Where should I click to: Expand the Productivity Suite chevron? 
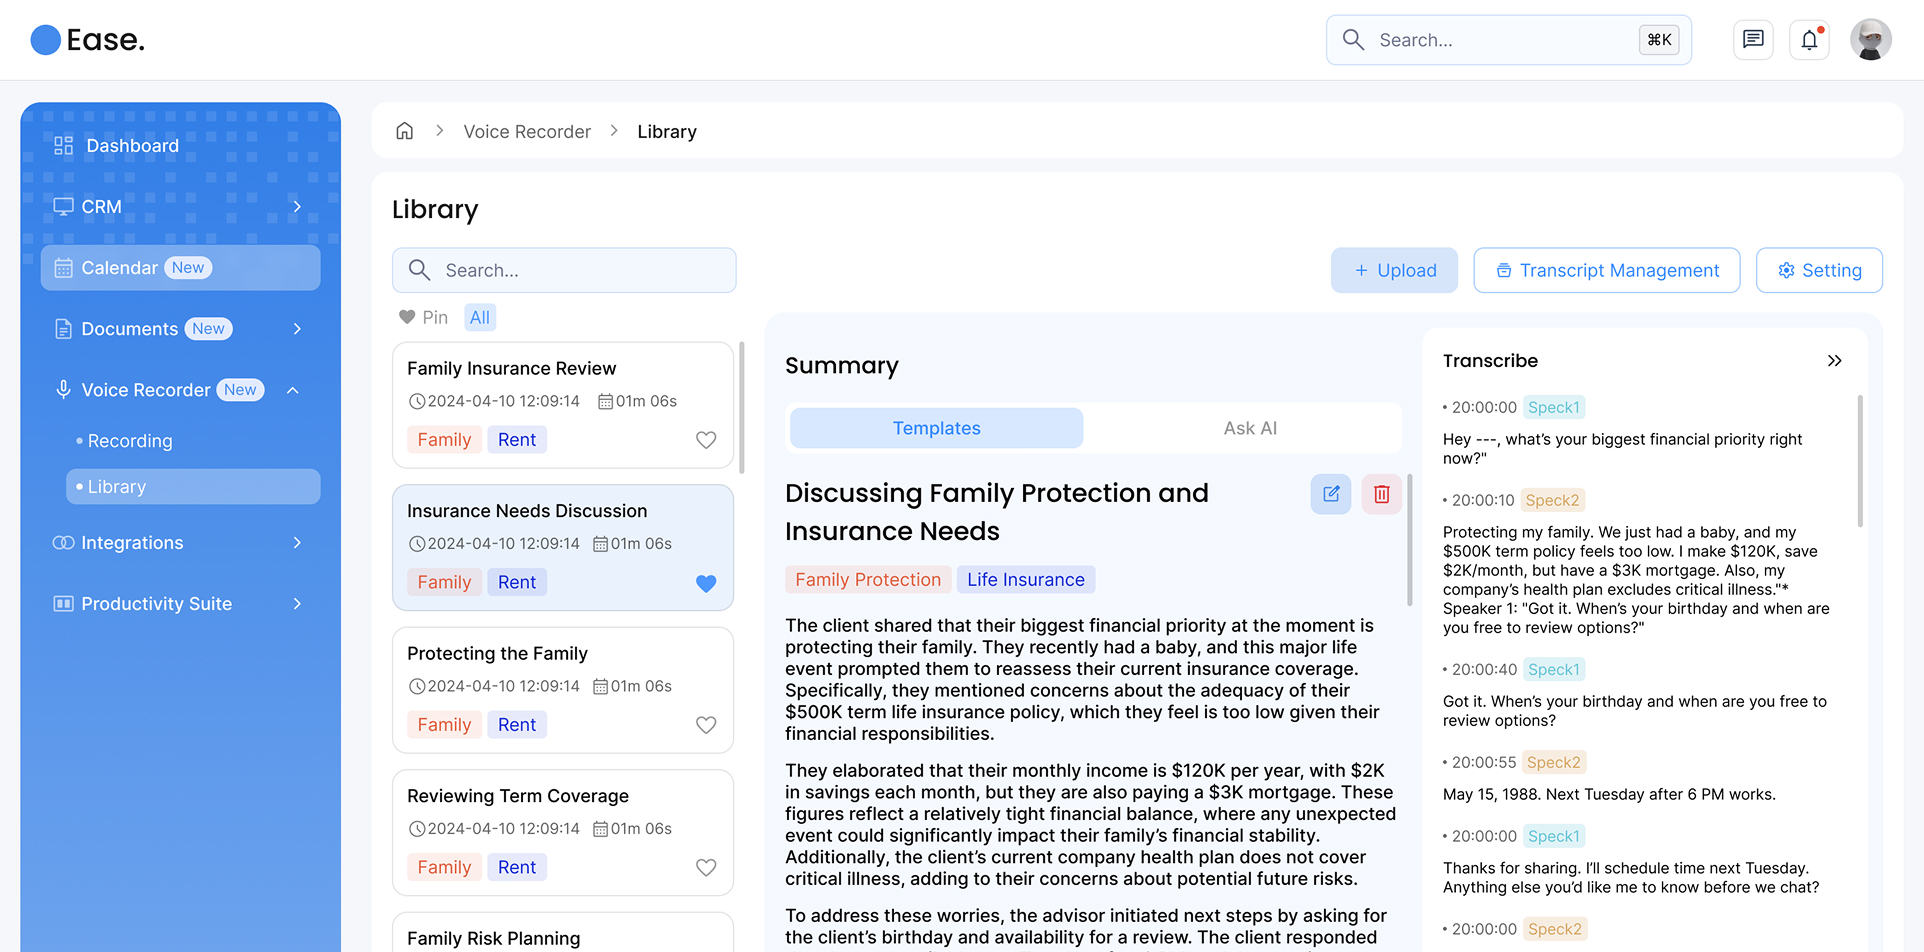(297, 604)
